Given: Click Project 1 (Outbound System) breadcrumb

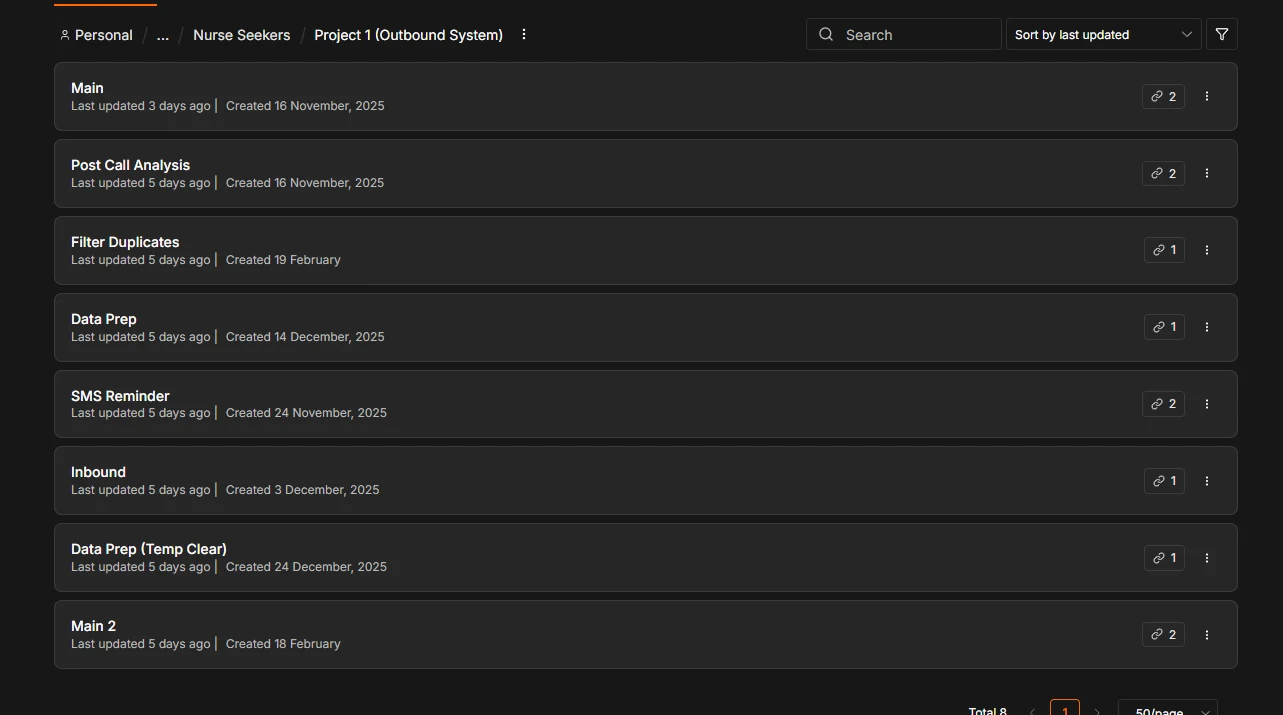Looking at the screenshot, I should pyautogui.click(x=409, y=35).
